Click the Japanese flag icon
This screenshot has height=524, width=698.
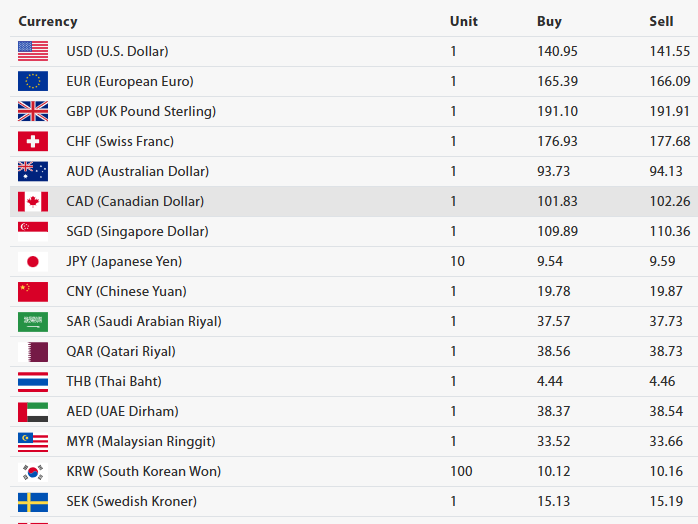32,261
